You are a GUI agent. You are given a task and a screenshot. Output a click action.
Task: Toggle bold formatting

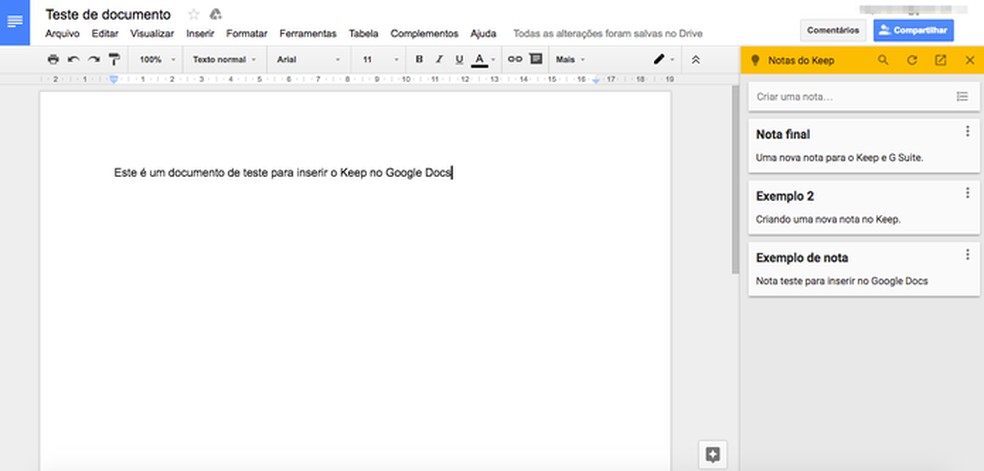pos(419,60)
